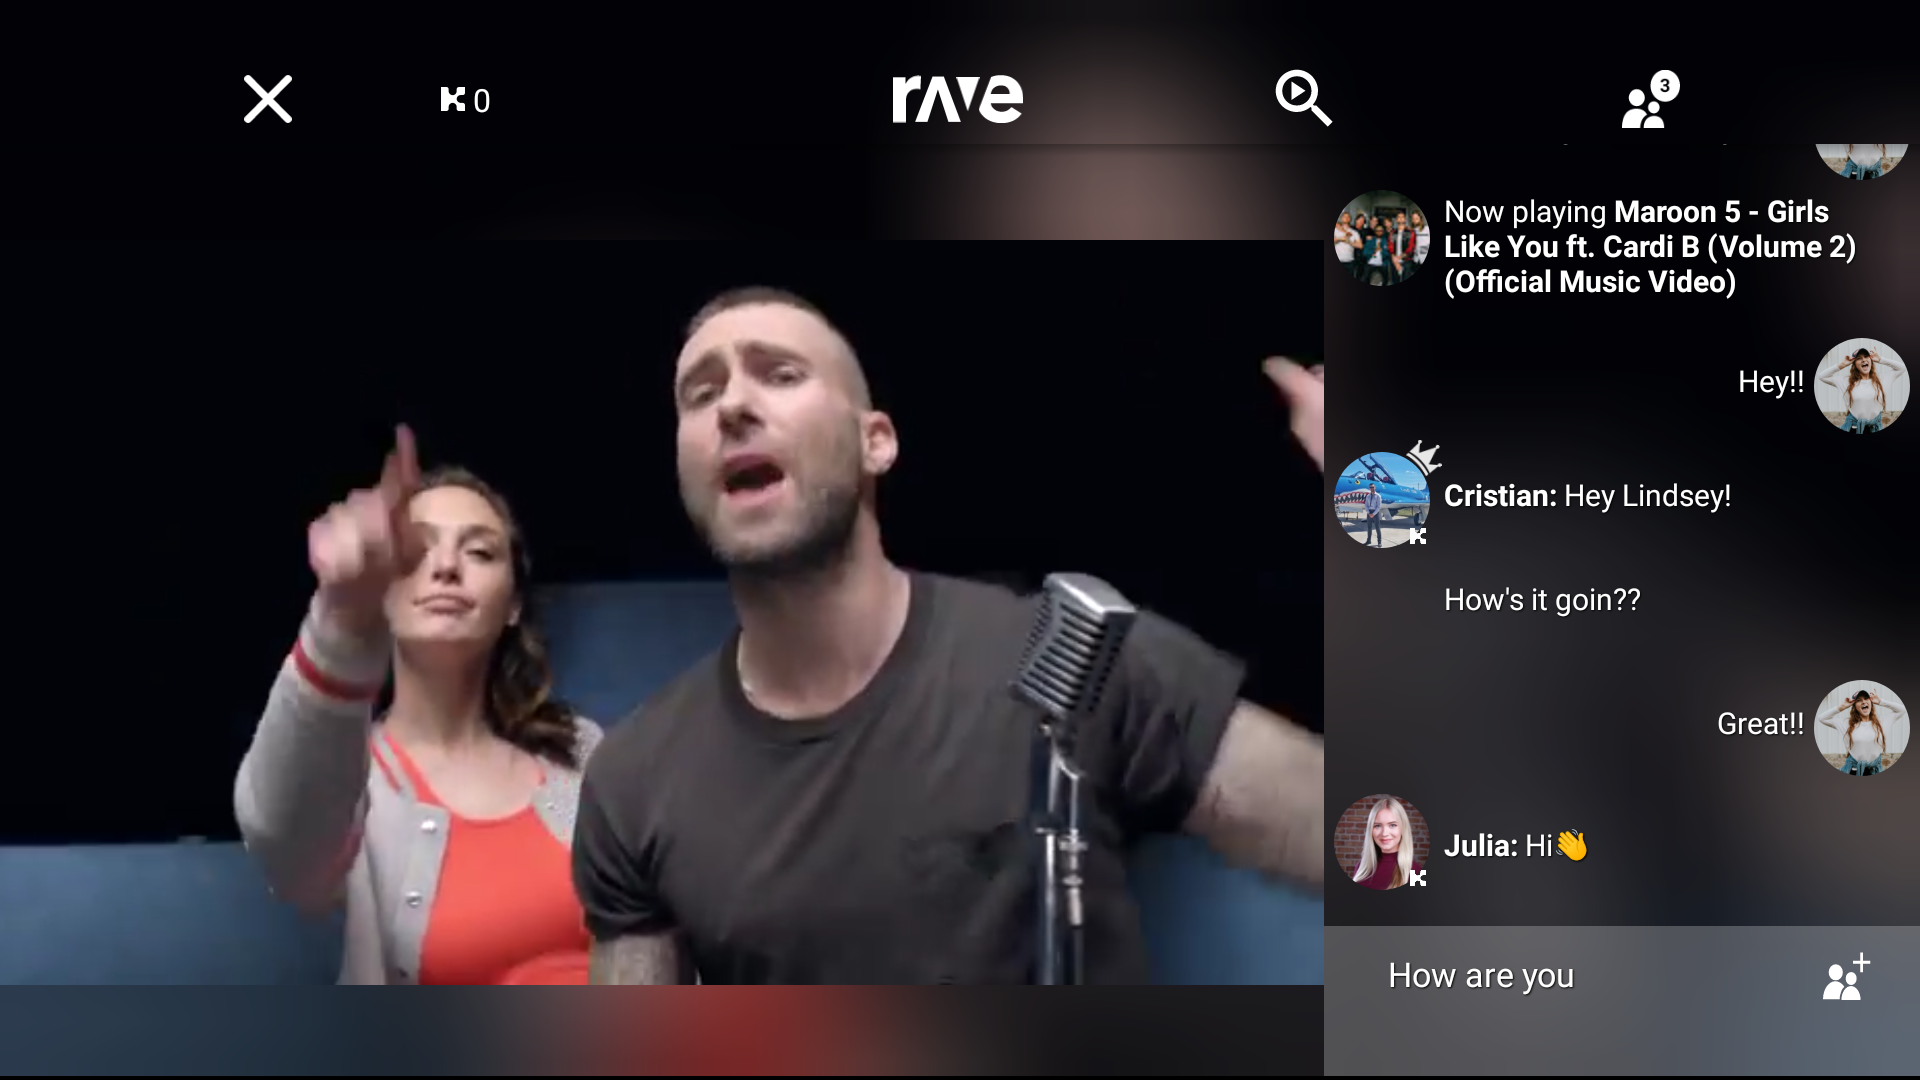The width and height of the screenshot is (1920, 1080).
Task: Open Julia's profile avatar
Action: point(1382,842)
